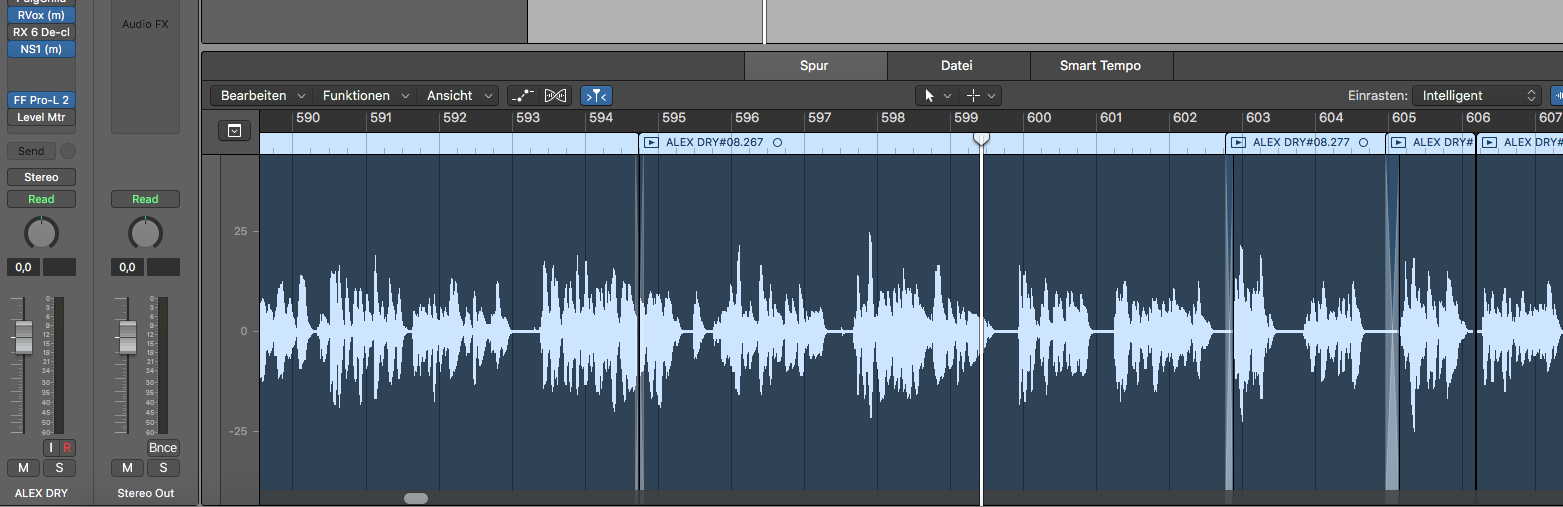1563x507 pixels.
Task: Toggle the blue Catch Playhead button
Action: pyautogui.click(x=596, y=96)
